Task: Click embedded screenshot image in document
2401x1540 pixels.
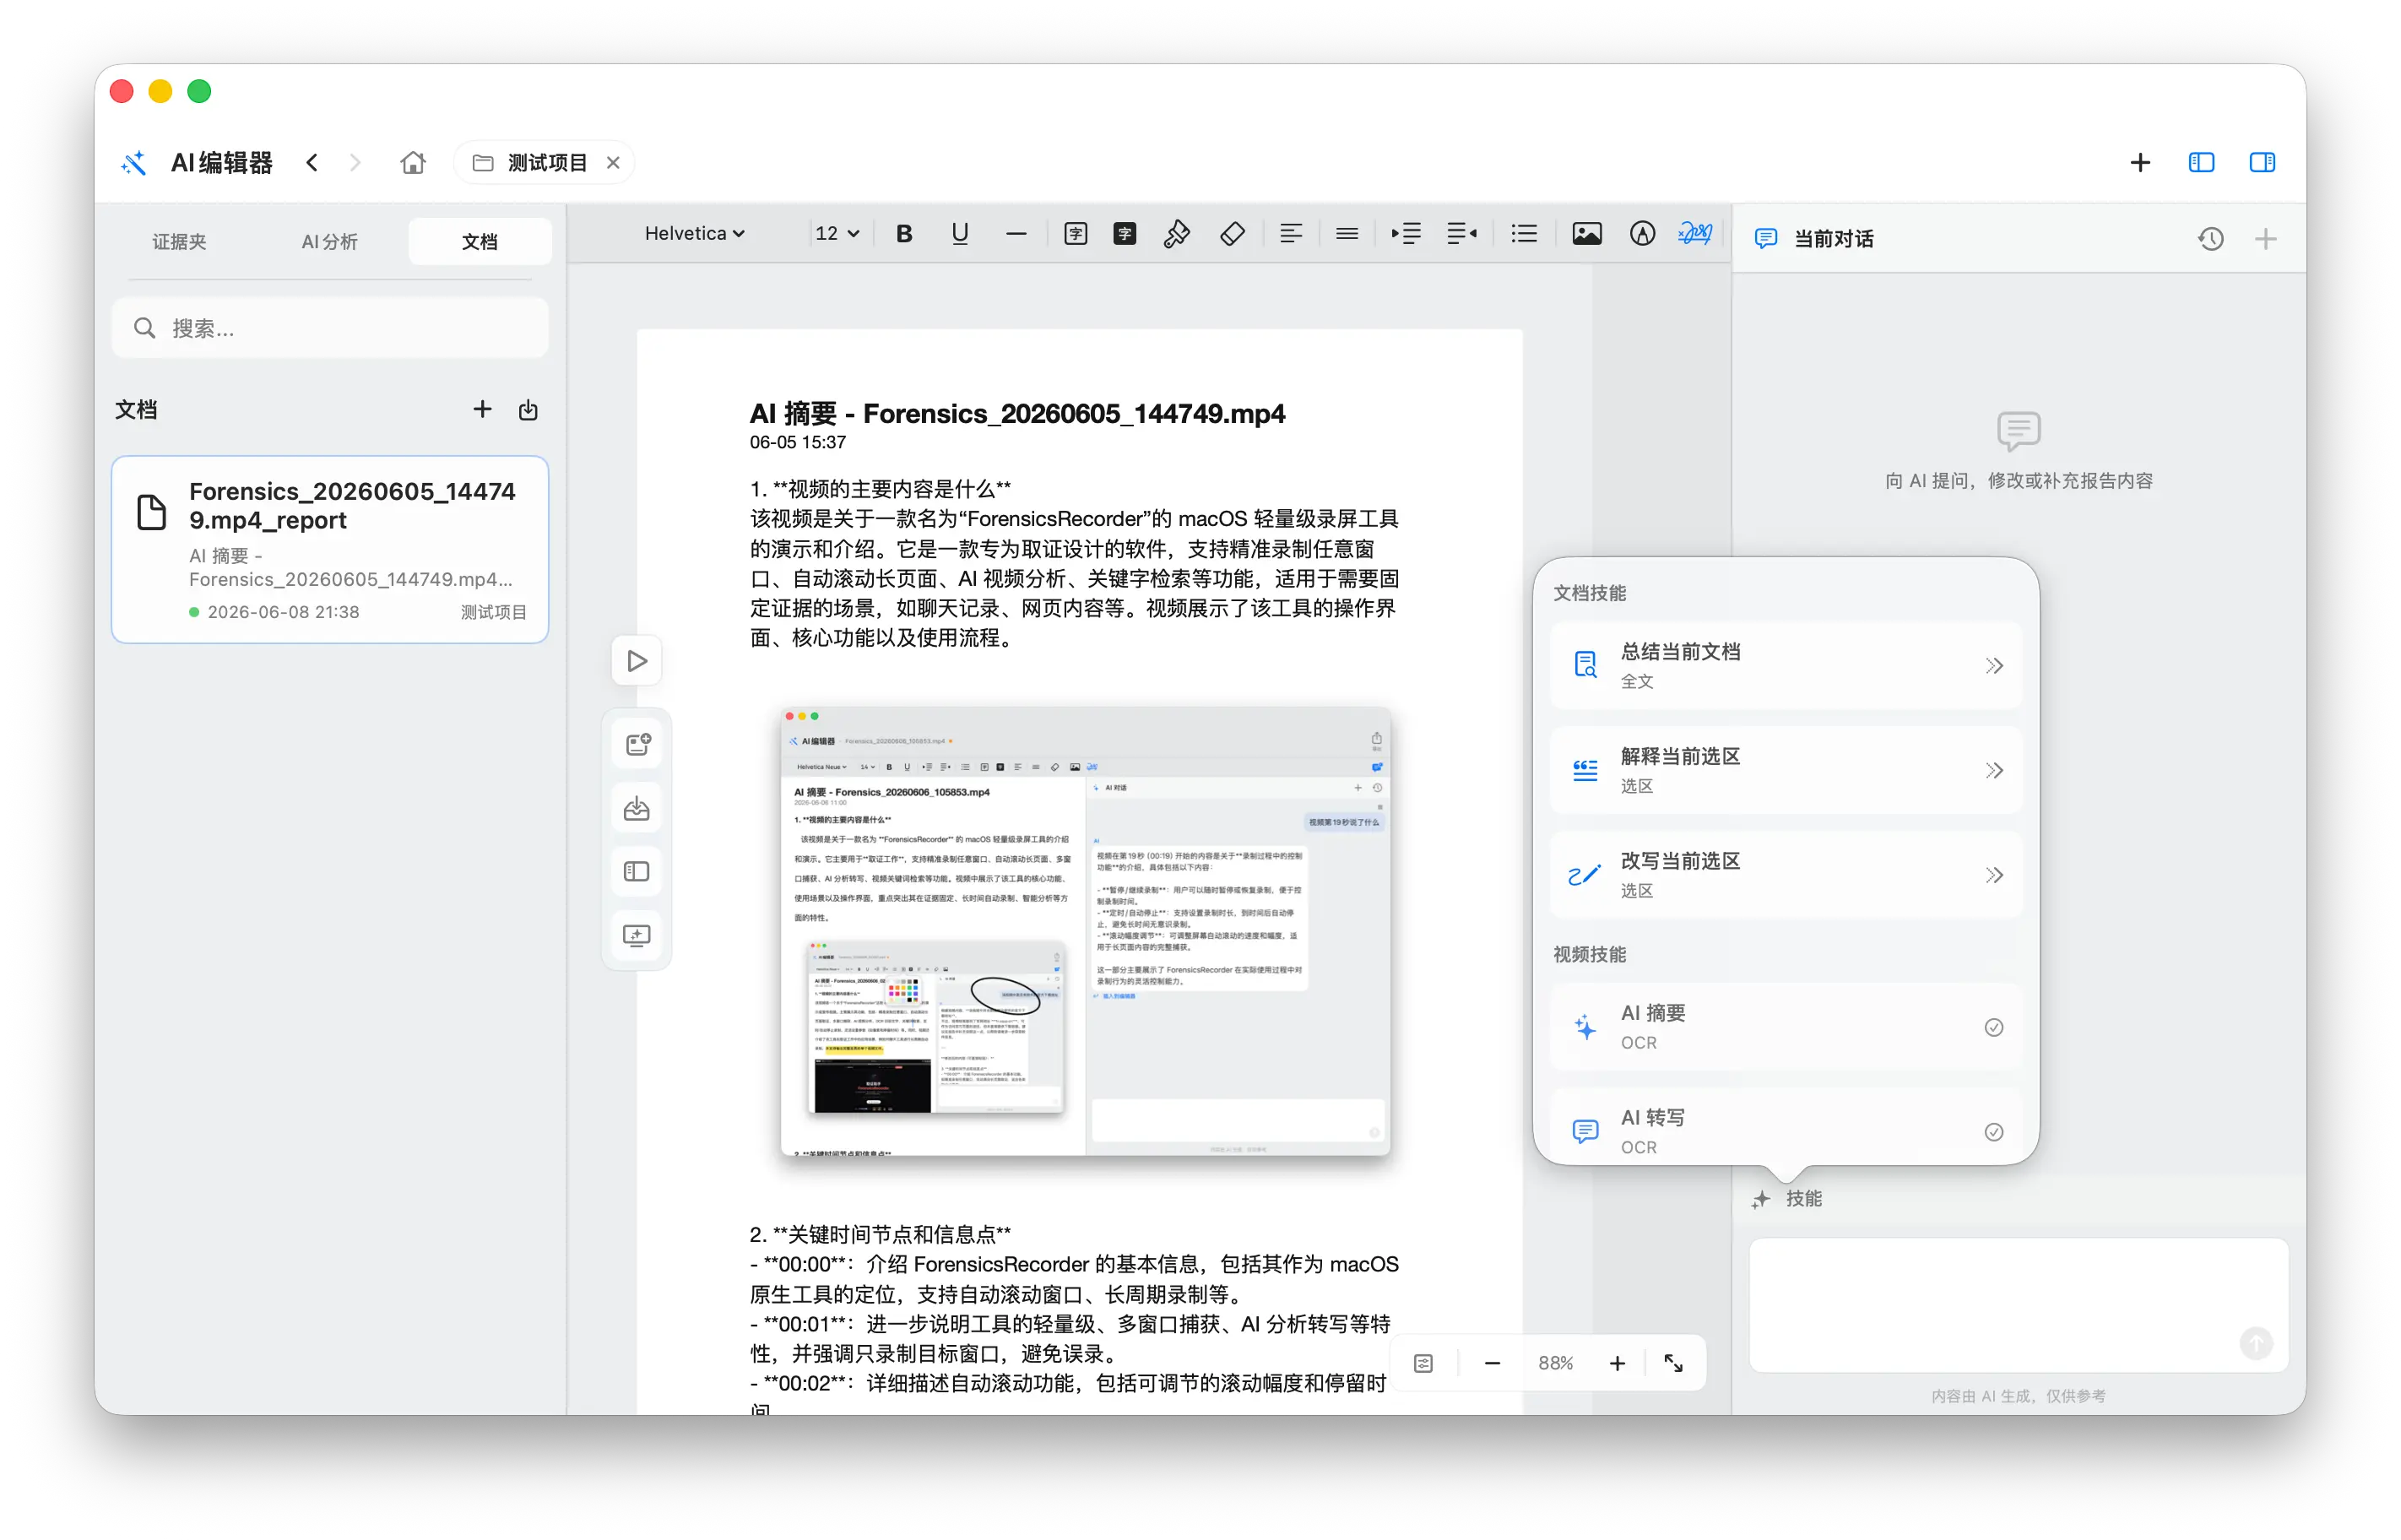Action: click(1084, 930)
